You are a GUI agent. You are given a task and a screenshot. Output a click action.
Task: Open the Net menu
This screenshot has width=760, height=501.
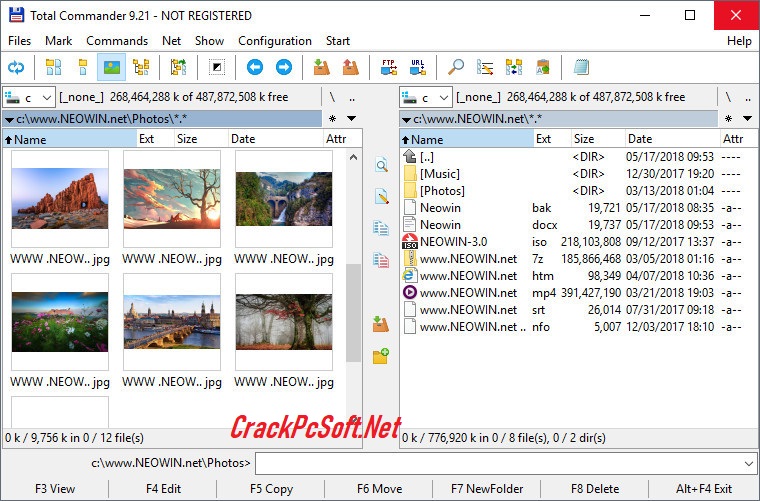172,41
